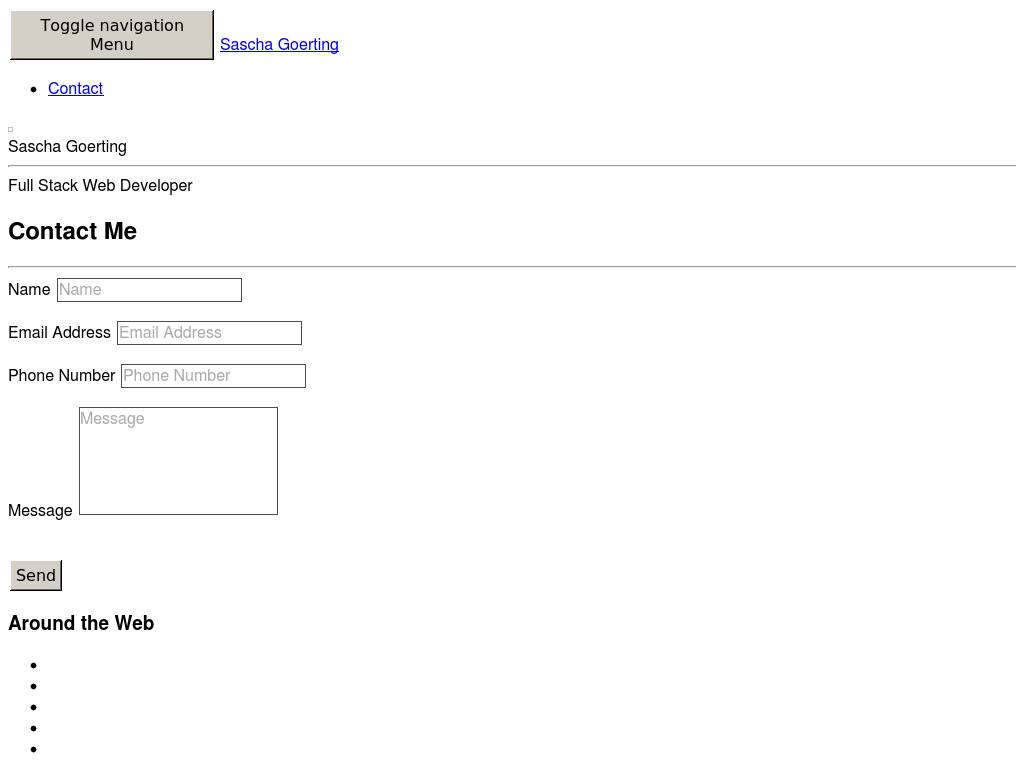
Task: Click the 'Around the Web' heading
Action: pyautogui.click(x=81, y=623)
